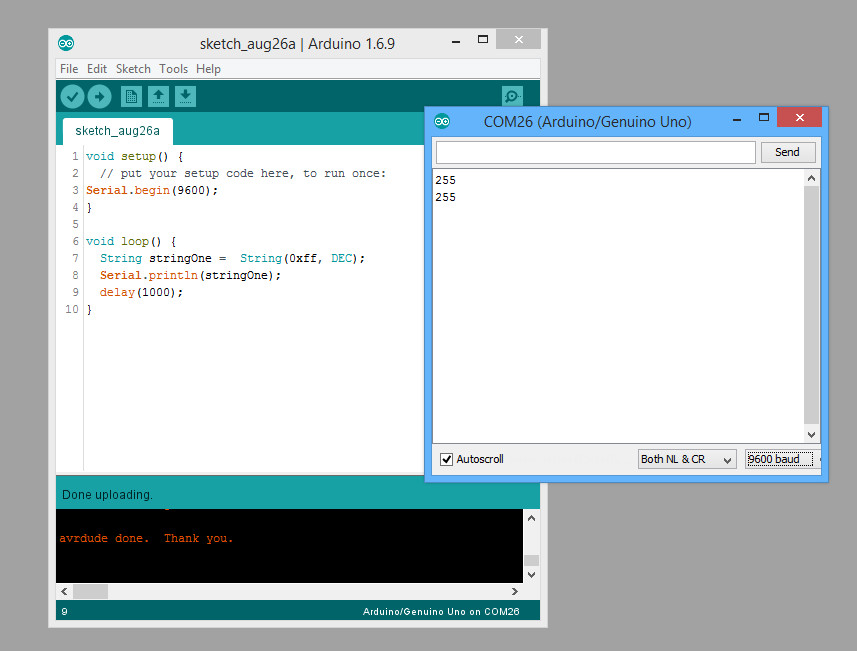This screenshot has height=651, width=857.
Task: Click line number 10 in the gutter
Action: (x=72, y=309)
